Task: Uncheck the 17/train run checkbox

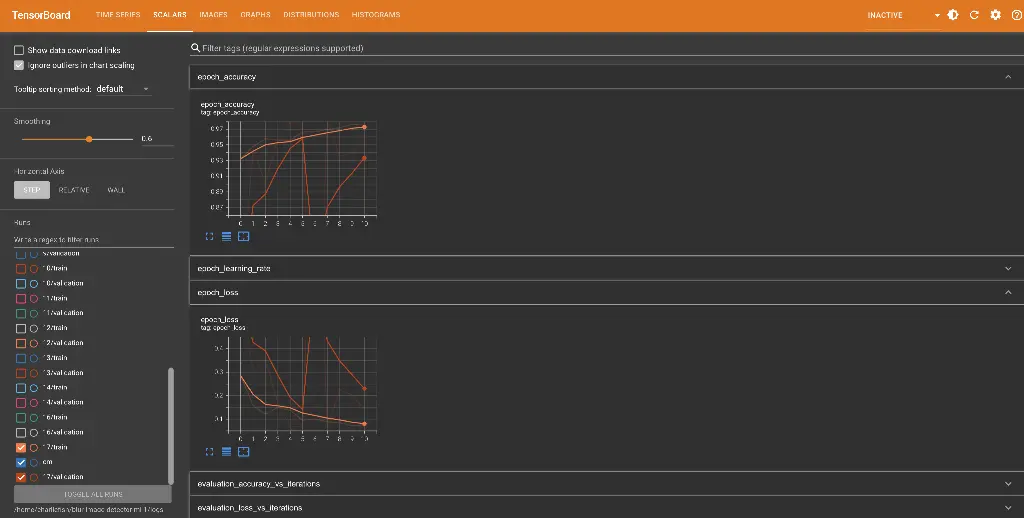Action: point(21,447)
